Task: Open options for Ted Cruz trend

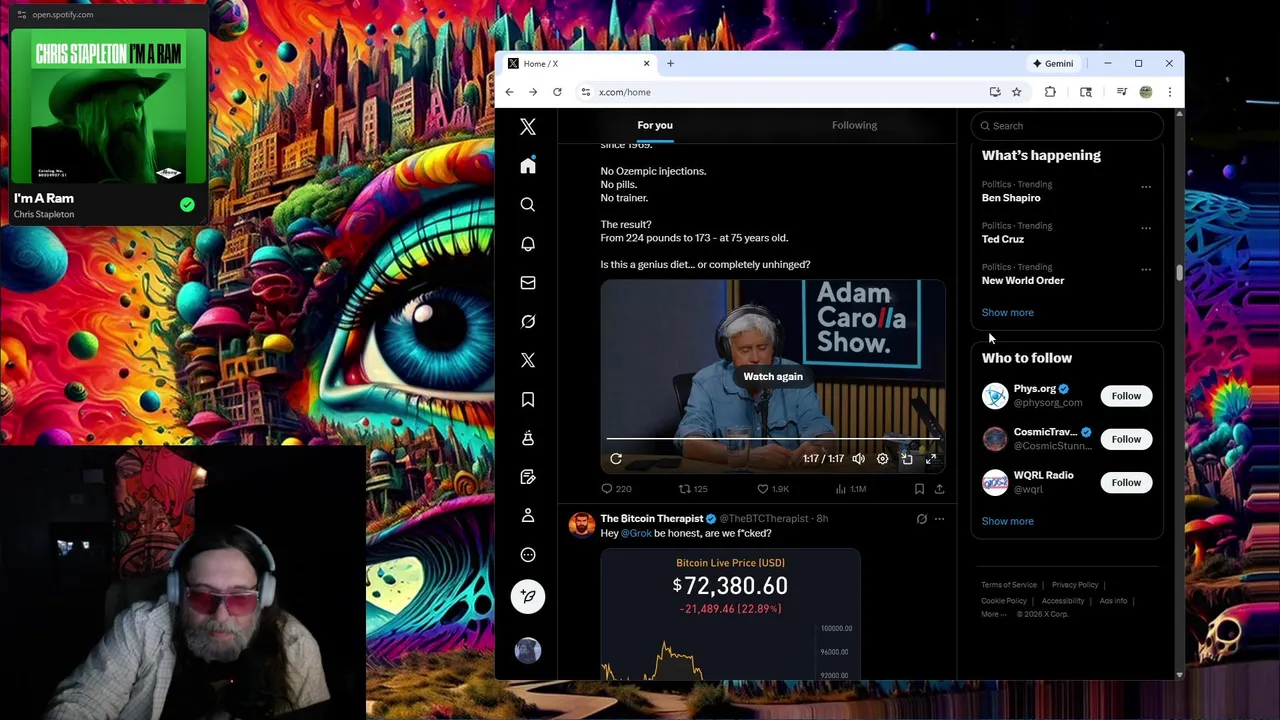Action: click(x=1146, y=228)
